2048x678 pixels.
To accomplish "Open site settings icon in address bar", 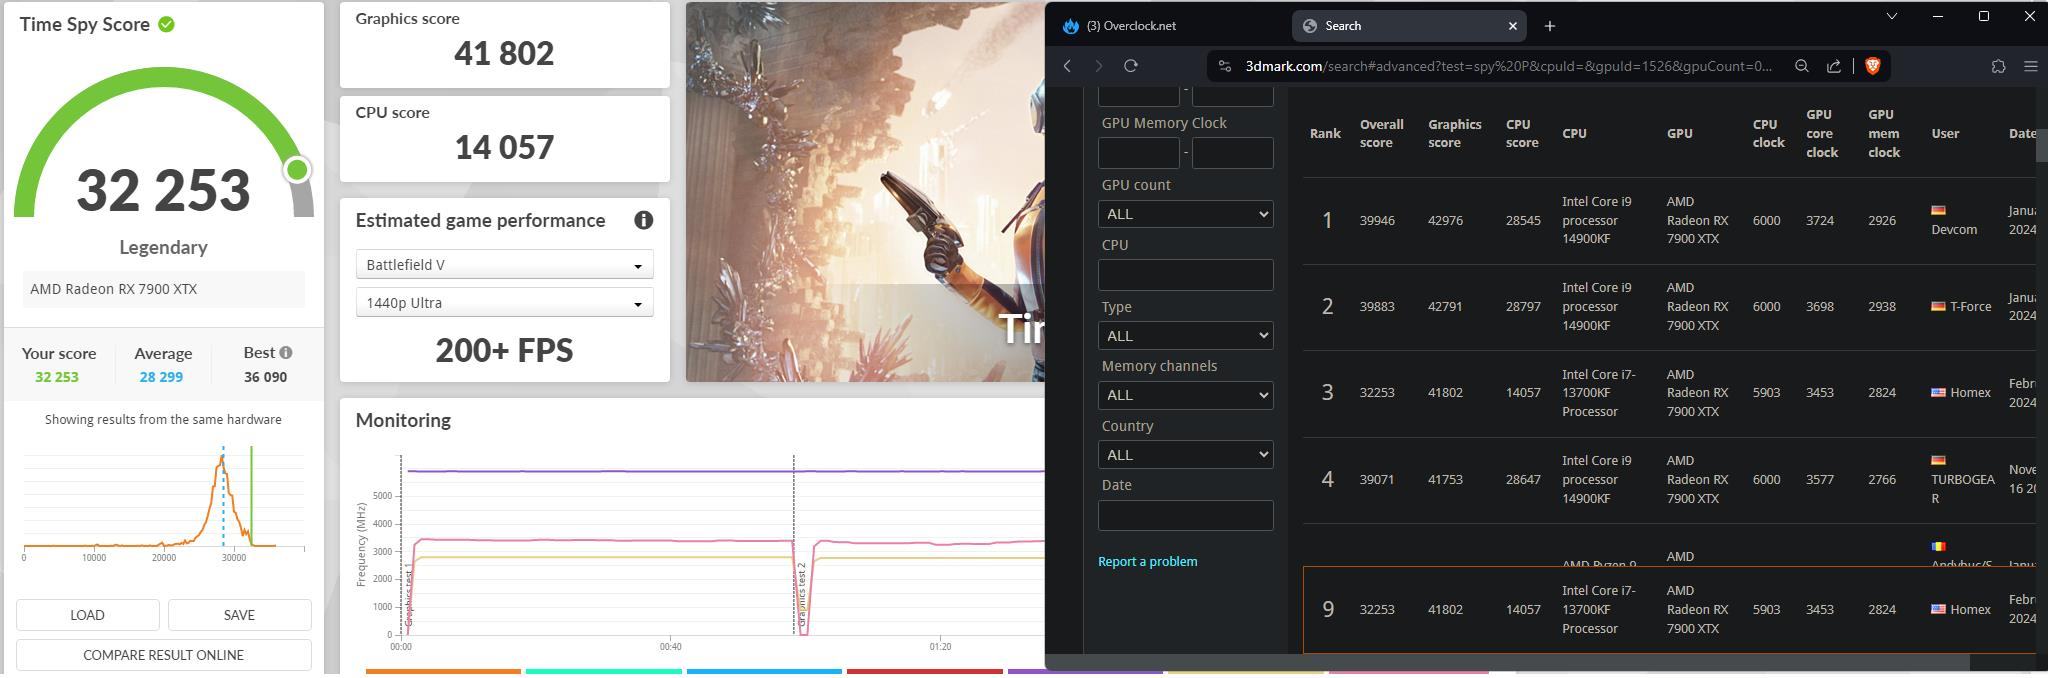I will [x=1224, y=66].
